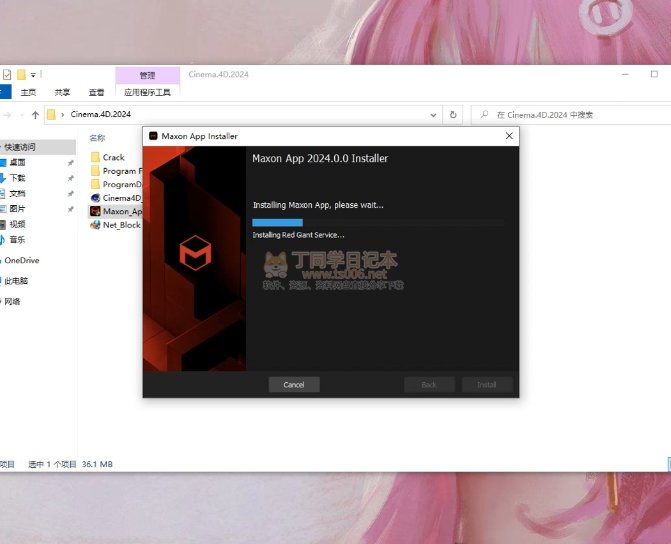Click the pin icon beside 图片
This screenshot has width=671, height=544.
pos(71,209)
